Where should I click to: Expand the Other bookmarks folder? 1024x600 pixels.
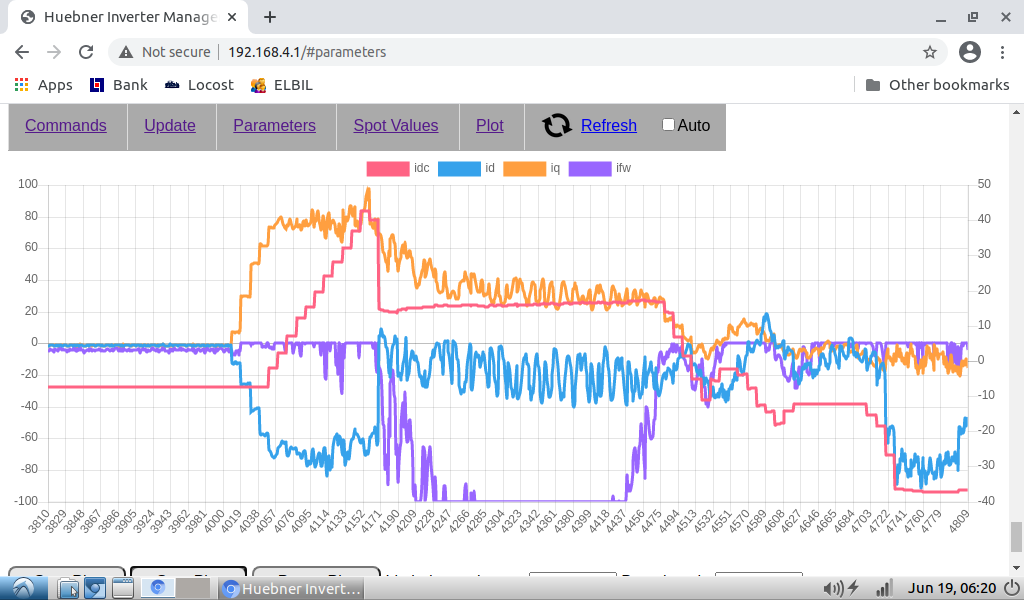[x=937, y=85]
